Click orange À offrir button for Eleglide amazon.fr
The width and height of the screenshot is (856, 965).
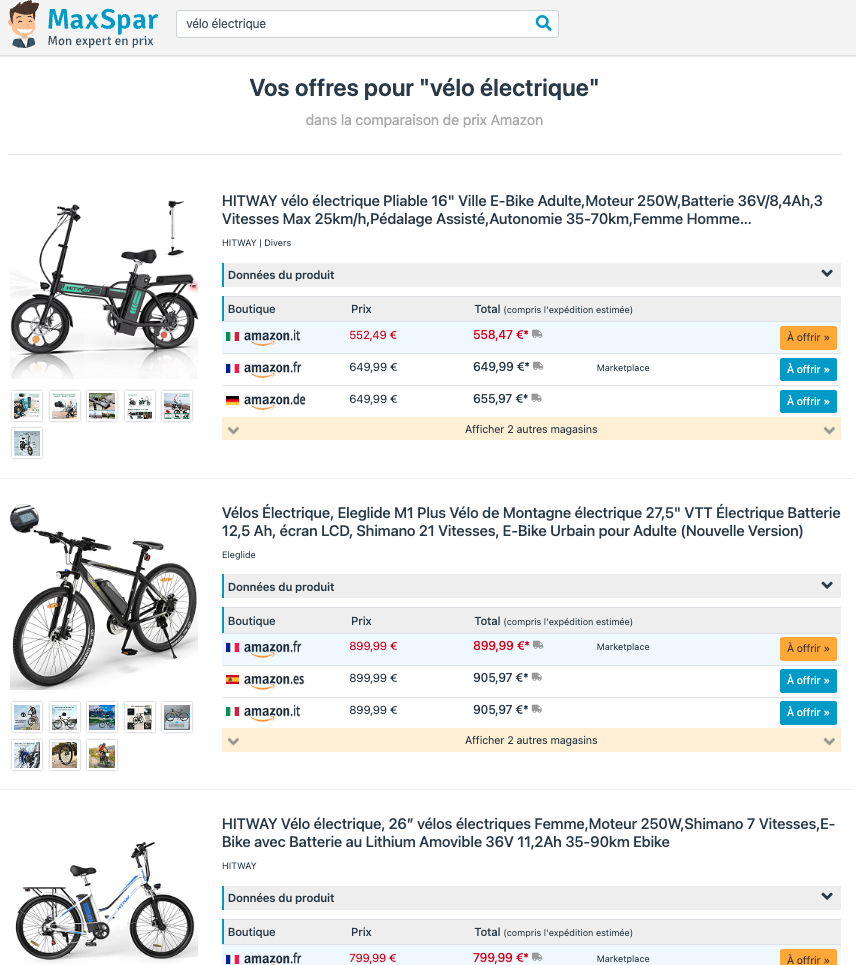(x=808, y=649)
